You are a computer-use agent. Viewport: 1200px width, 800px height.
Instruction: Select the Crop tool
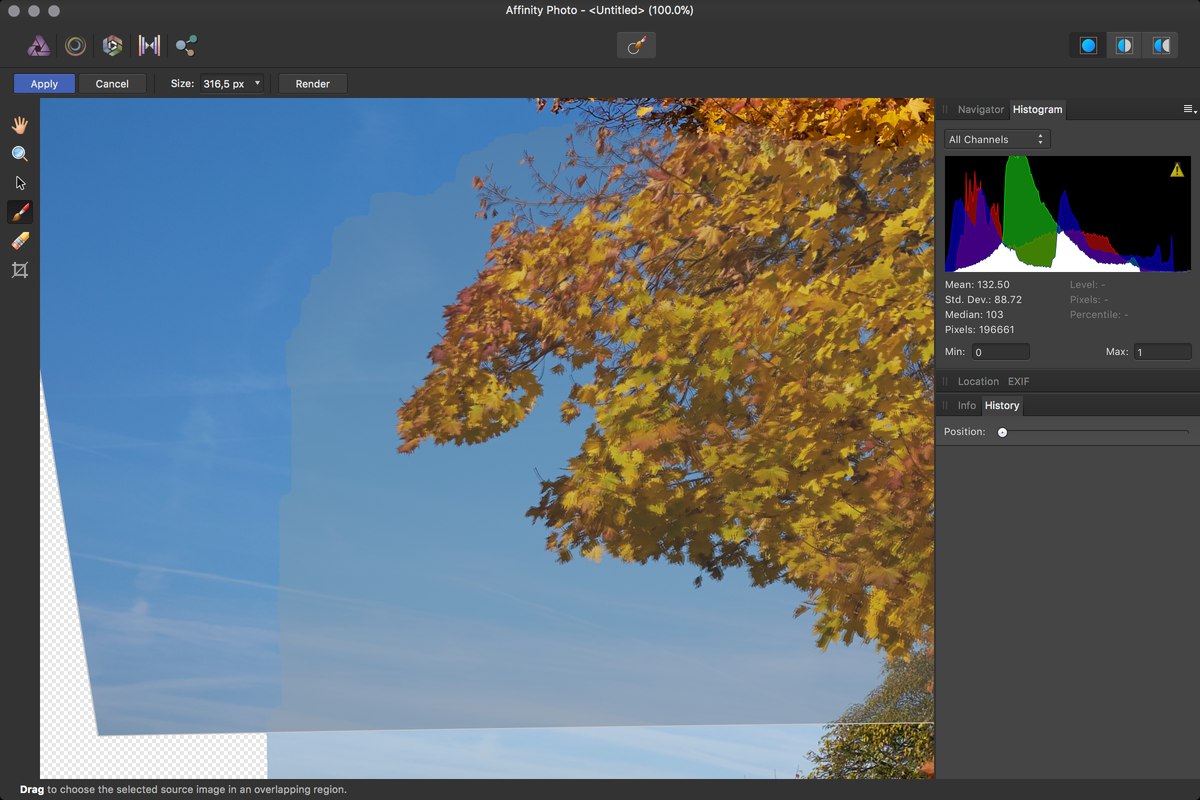point(19,270)
